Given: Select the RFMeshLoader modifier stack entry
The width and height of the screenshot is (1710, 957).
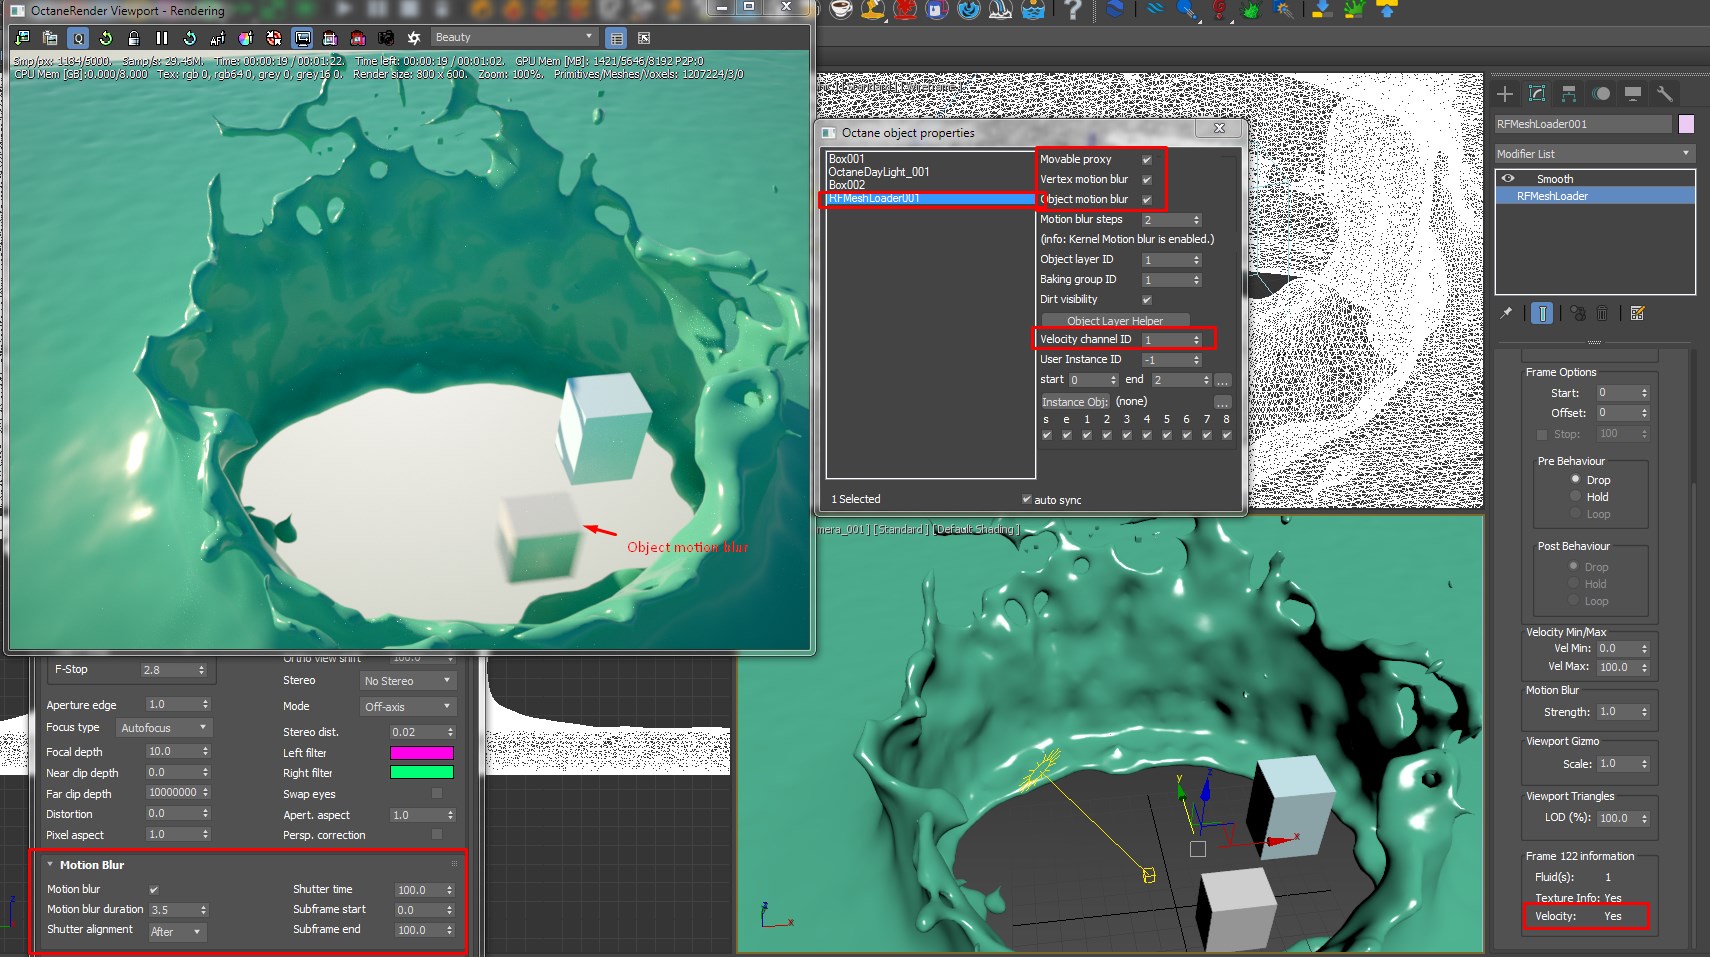Looking at the screenshot, I should [x=1595, y=196].
